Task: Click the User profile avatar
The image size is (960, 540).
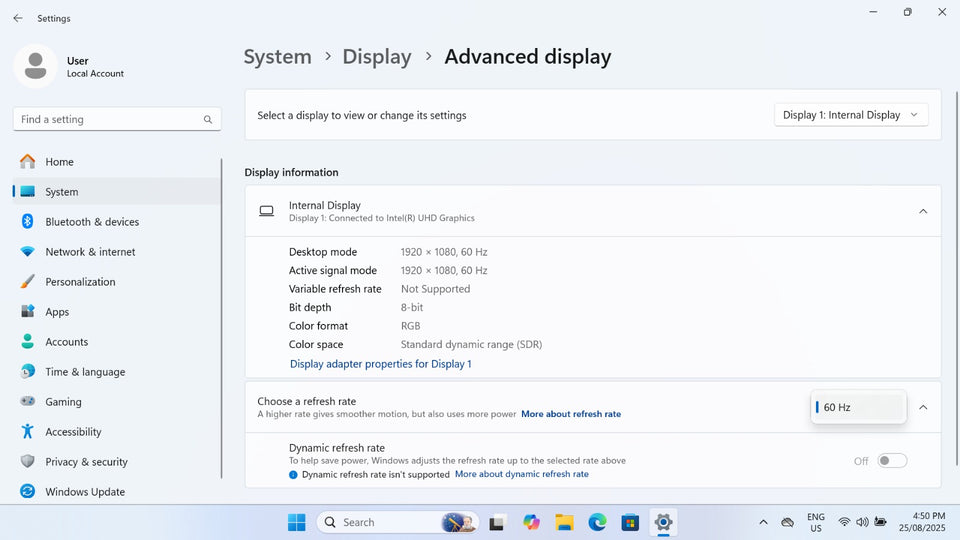Action: coord(36,66)
